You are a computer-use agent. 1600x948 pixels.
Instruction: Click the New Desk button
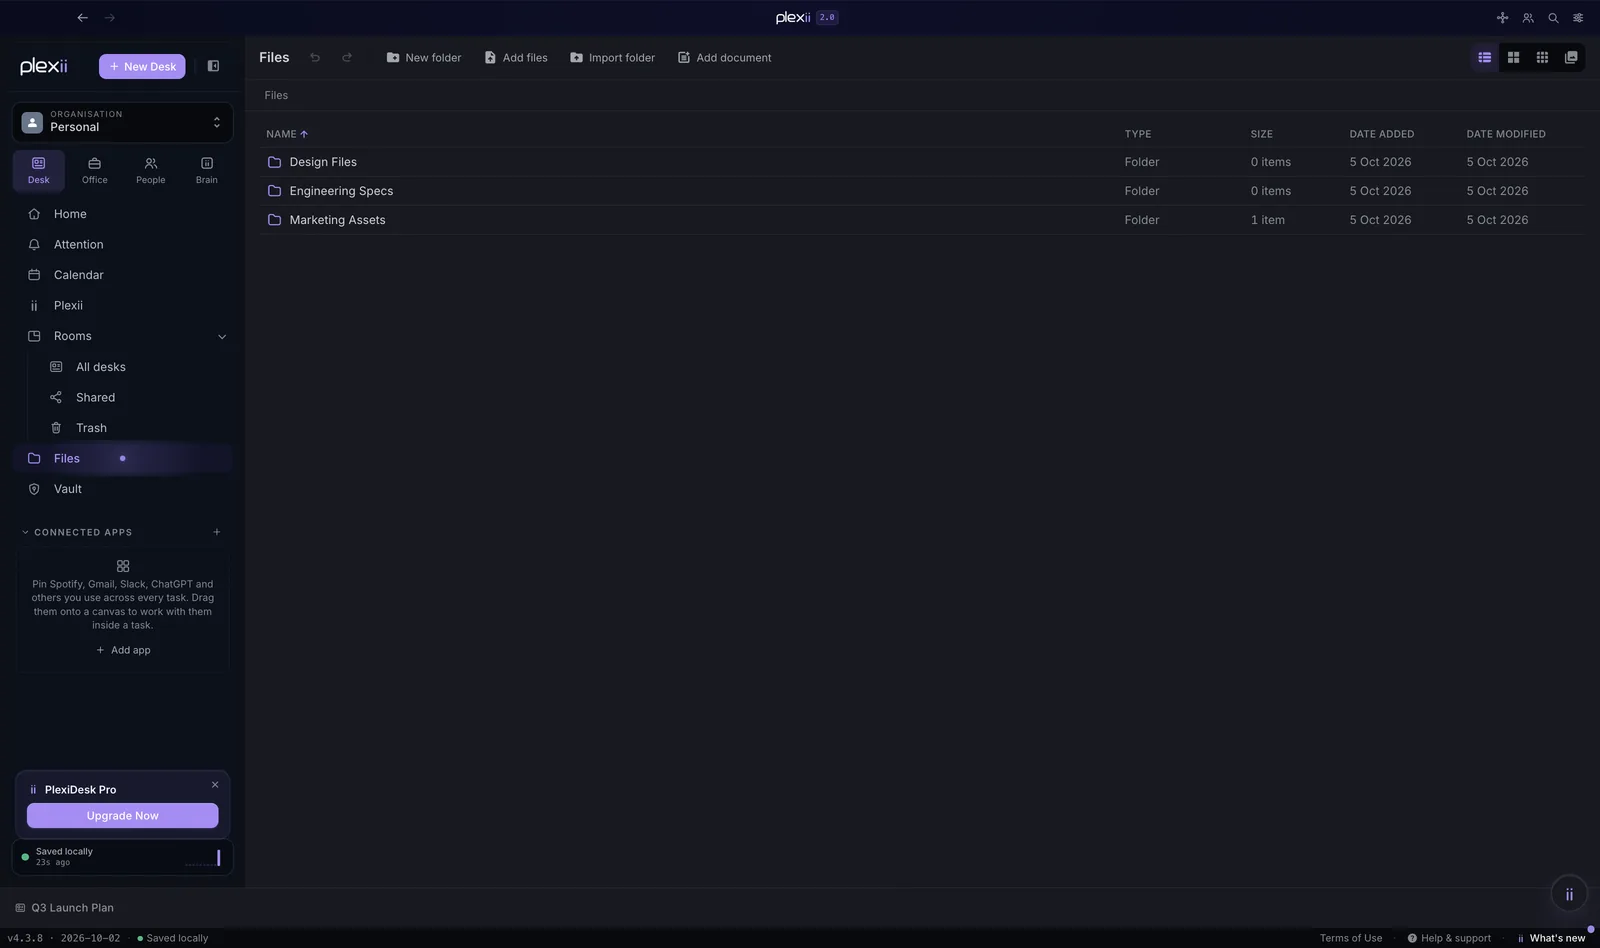[x=142, y=66]
